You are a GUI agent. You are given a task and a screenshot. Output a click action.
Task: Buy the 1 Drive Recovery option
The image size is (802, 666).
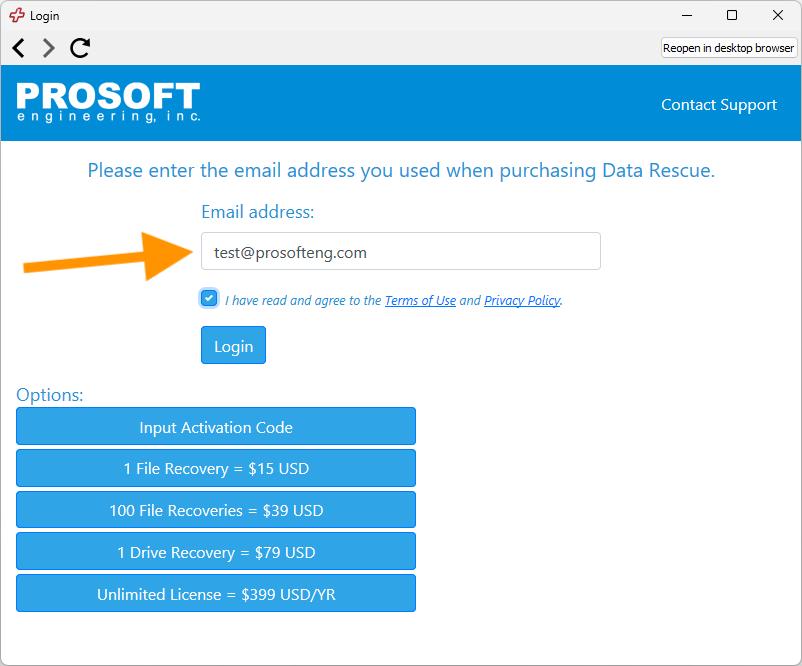(x=215, y=551)
